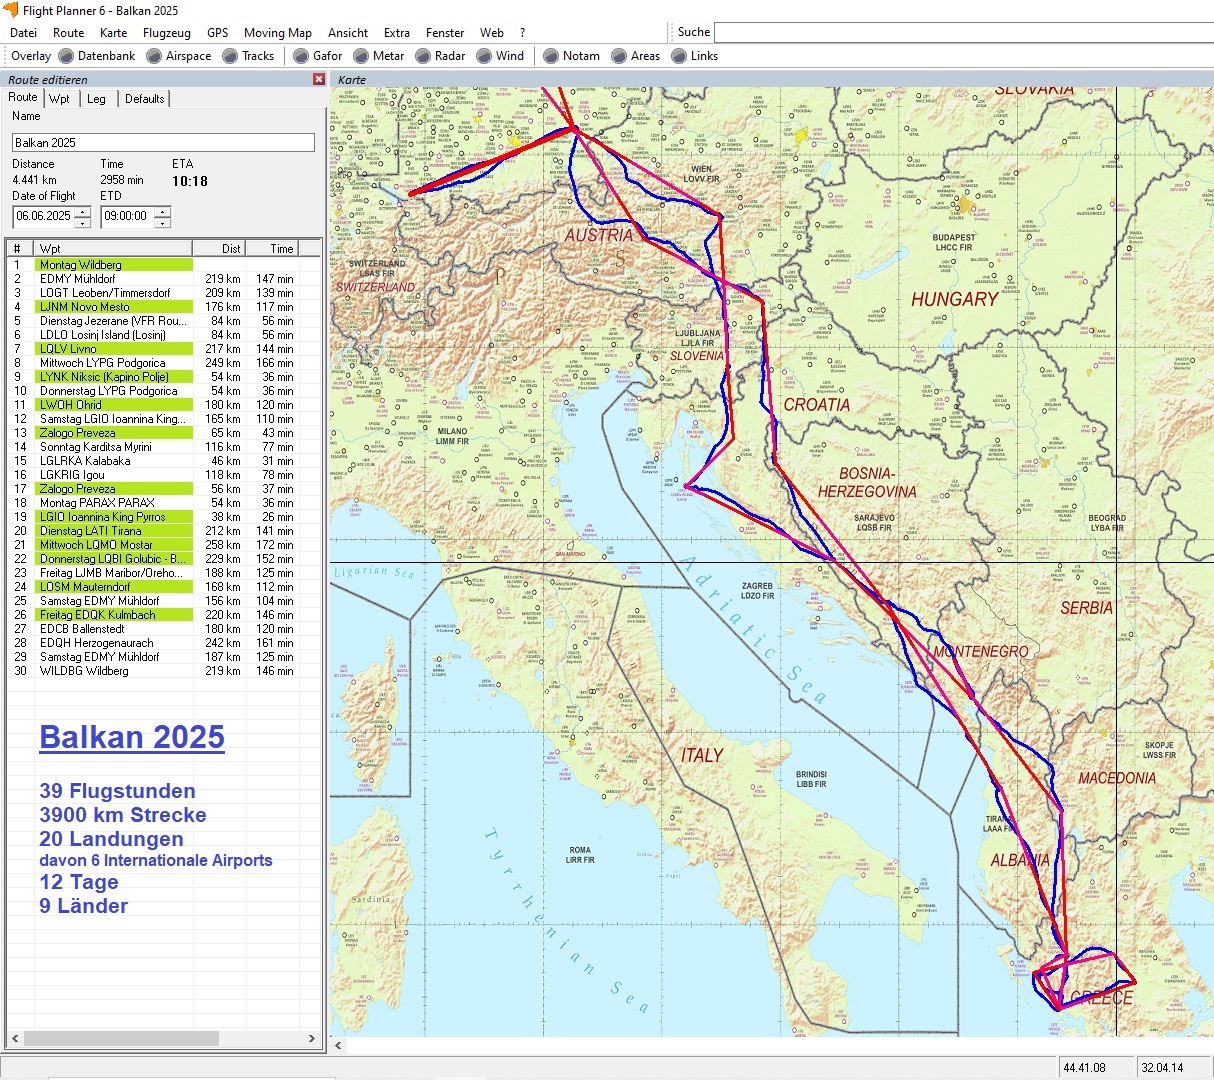The width and height of the screenshot is (1214, 1080).
Task: Show the Radar overlay
Action: coord(423,56)
